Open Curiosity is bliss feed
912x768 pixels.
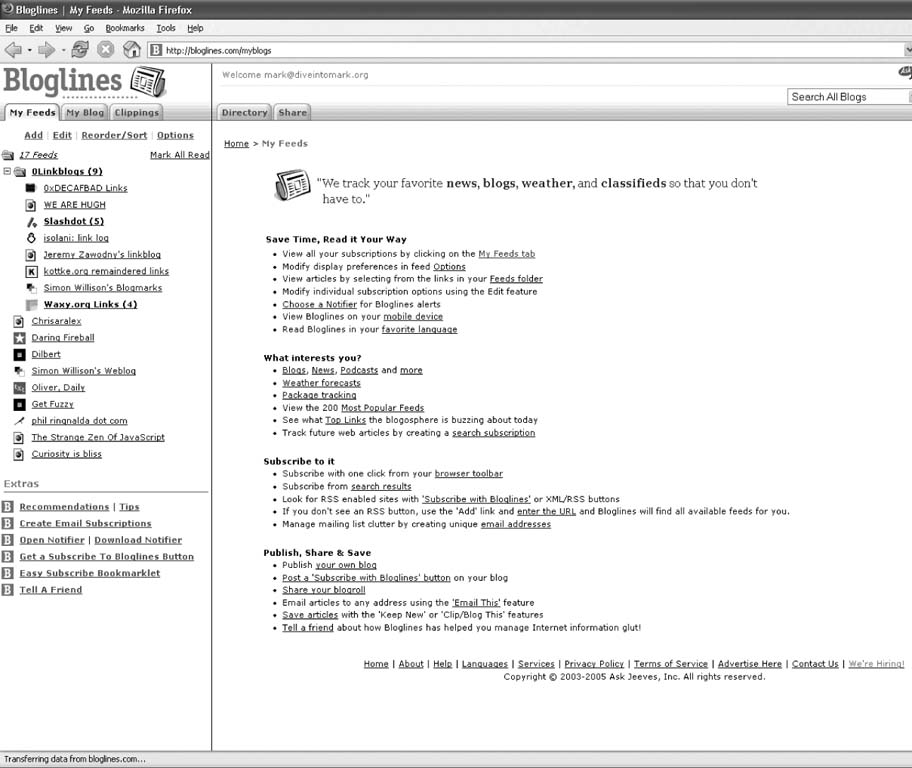pyautogui.click(x=66, y=454)
